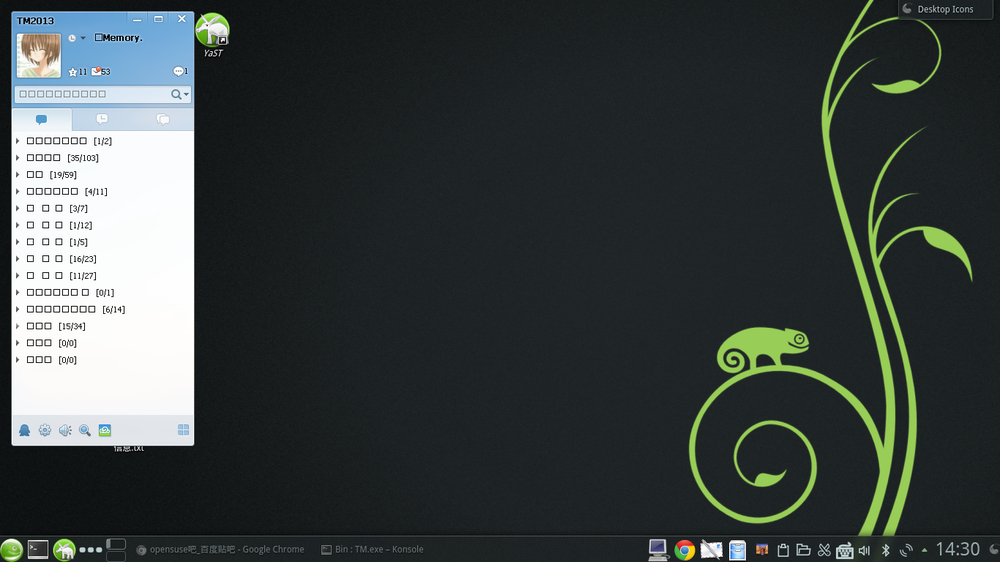1000x562 pixels.
Task: Select the group row labeled [0/1]
Action: pyautogui.click(x=103, y=293)
